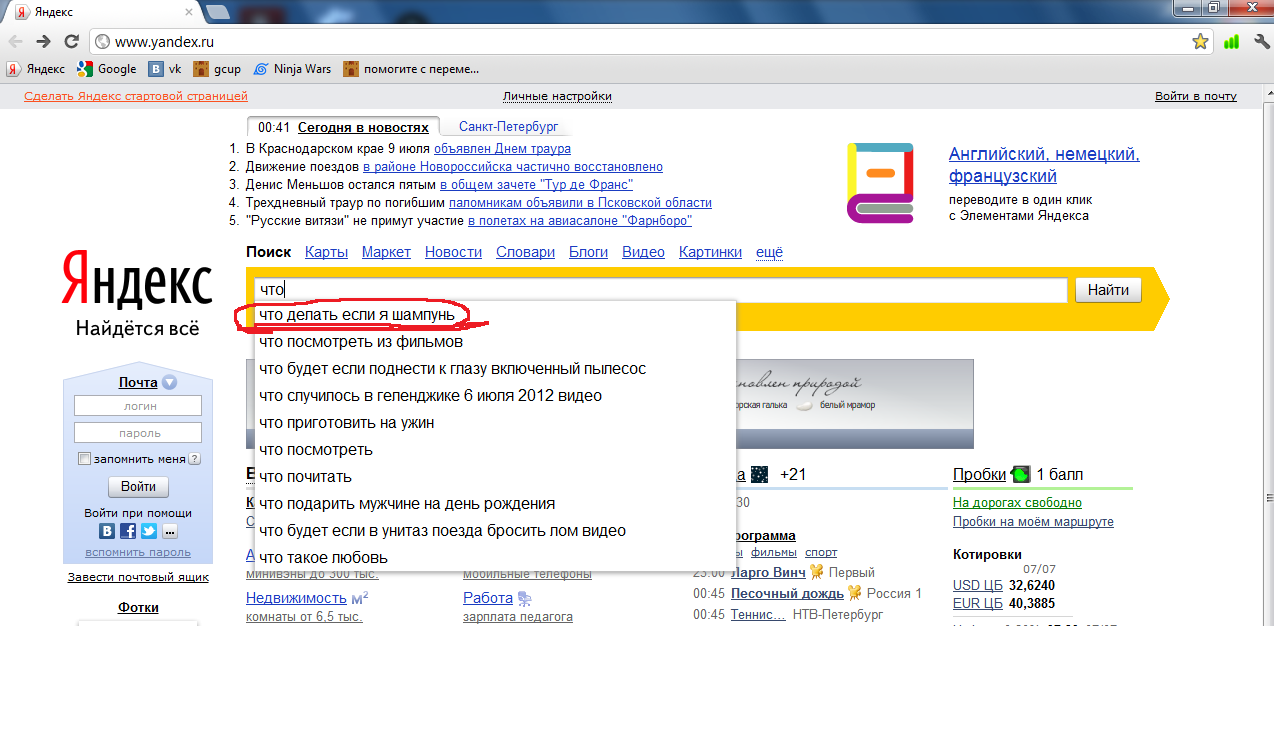This screenshot has height=732, width=1274.
Task: Log in via the Facebook icon
Action: (128, 531)
